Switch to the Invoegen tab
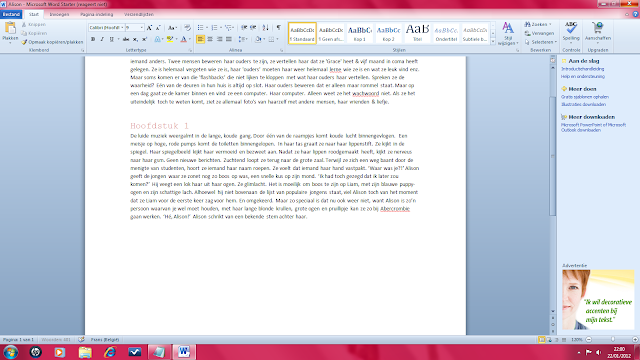The width and height of the screenshot is (640, 360). 59,14
